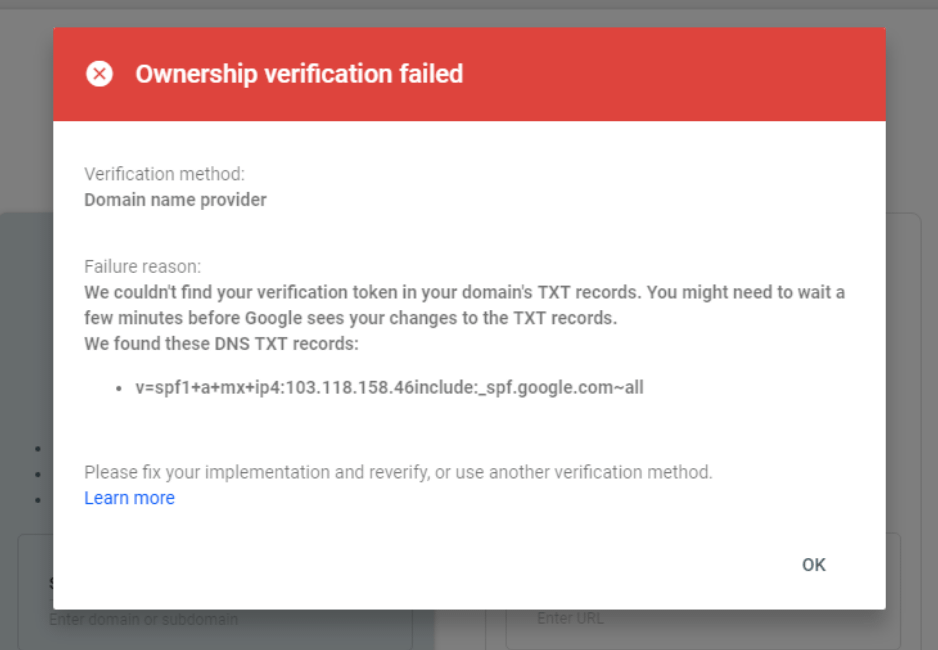Click the "We found these DNS TXT records" line

(221, 344)
